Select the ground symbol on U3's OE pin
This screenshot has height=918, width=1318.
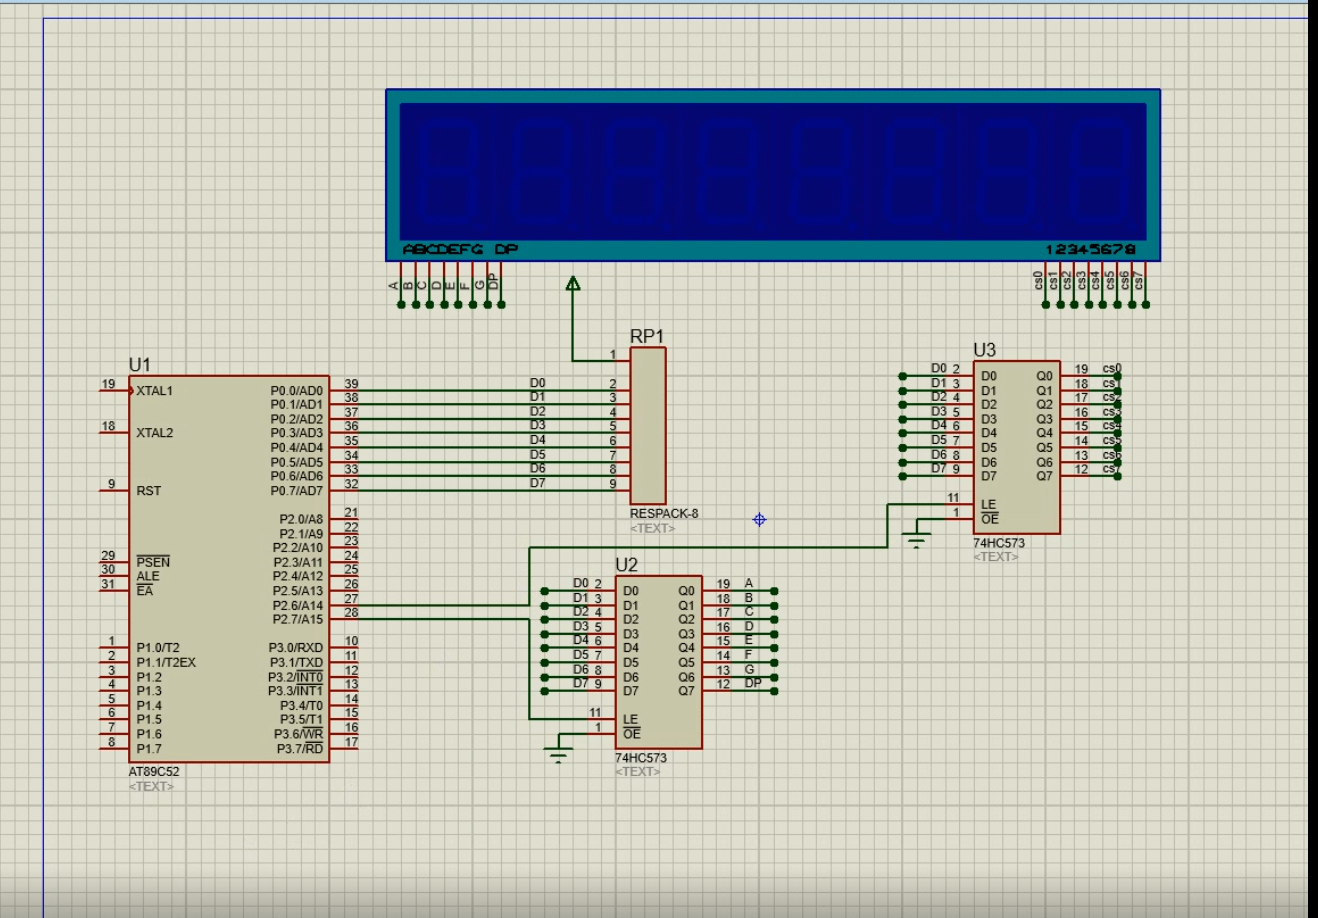(x=916, y=540)
